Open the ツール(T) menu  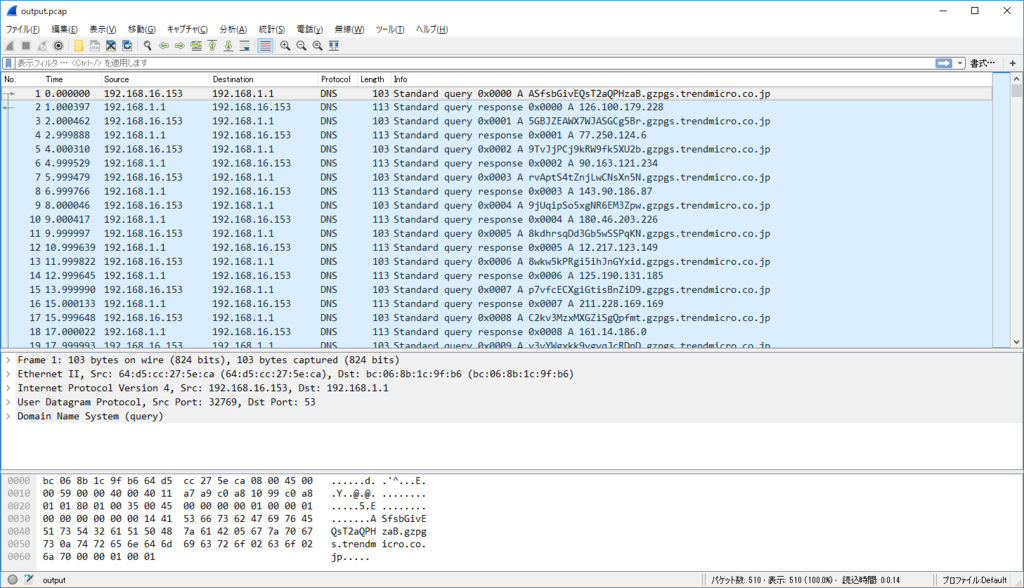(x=390, y=29)
